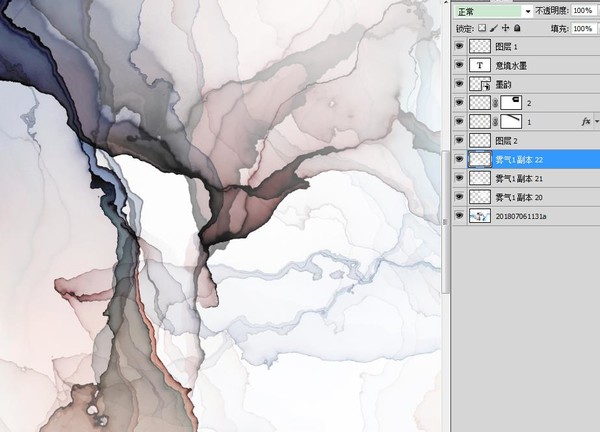This screenshot has height=432, width=600.
Task: Select layer named 图层 2
Action: [x=506, y=140]
